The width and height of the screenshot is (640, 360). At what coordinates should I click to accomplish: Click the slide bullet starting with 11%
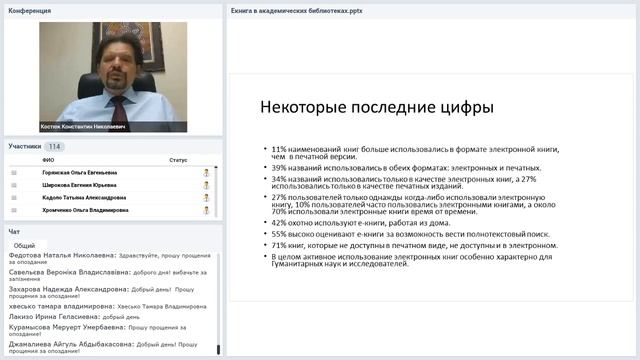(415, 153)
